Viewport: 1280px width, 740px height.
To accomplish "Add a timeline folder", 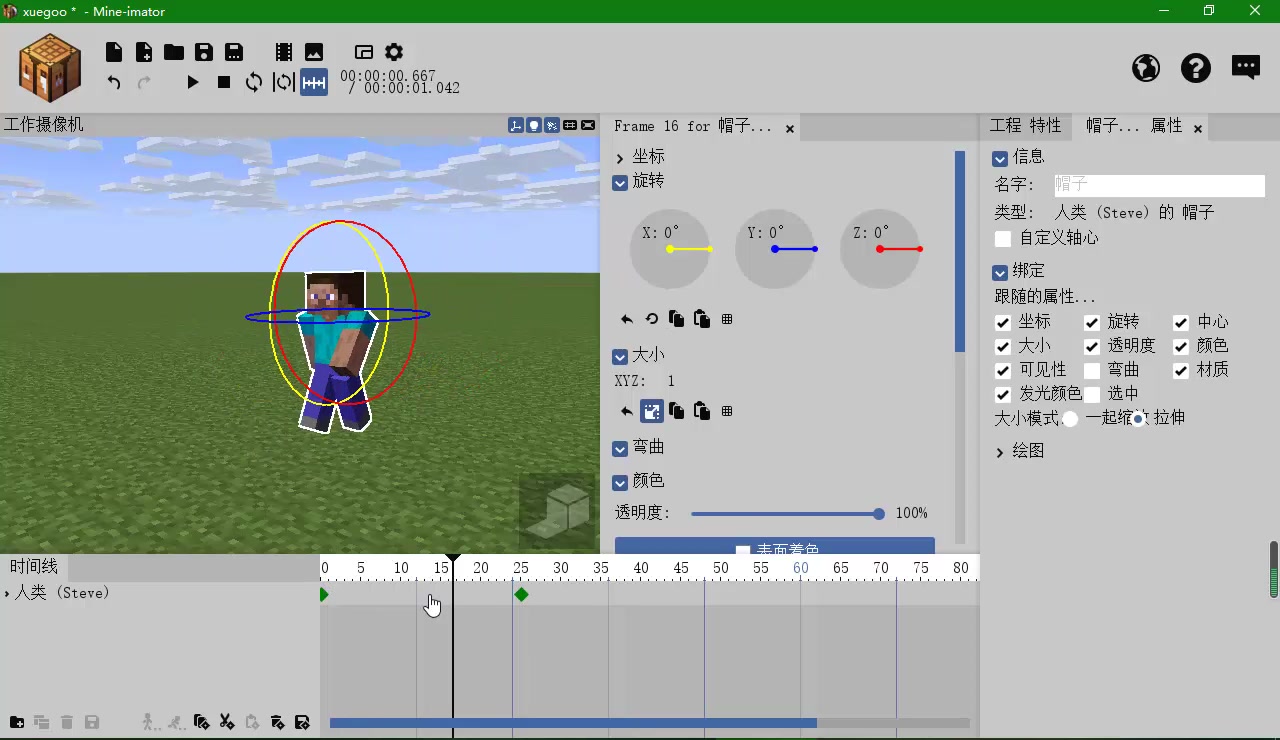I will (17, 722).
